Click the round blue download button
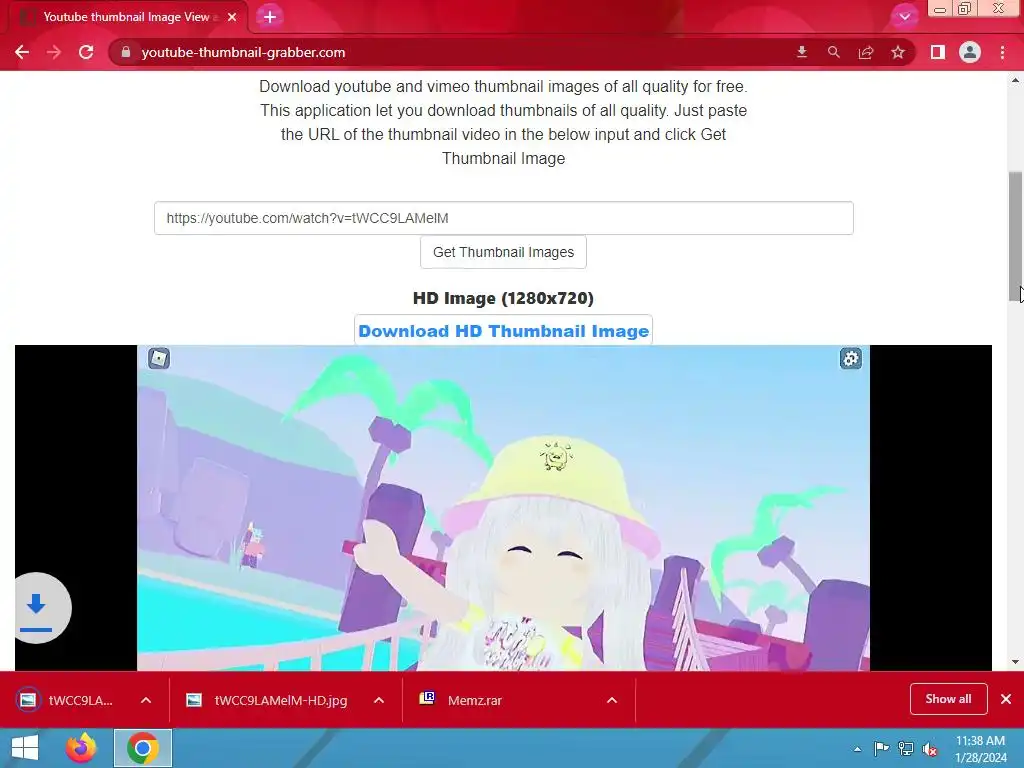The width and height of the screenshot is (1024, 768). tap(37, 609)
